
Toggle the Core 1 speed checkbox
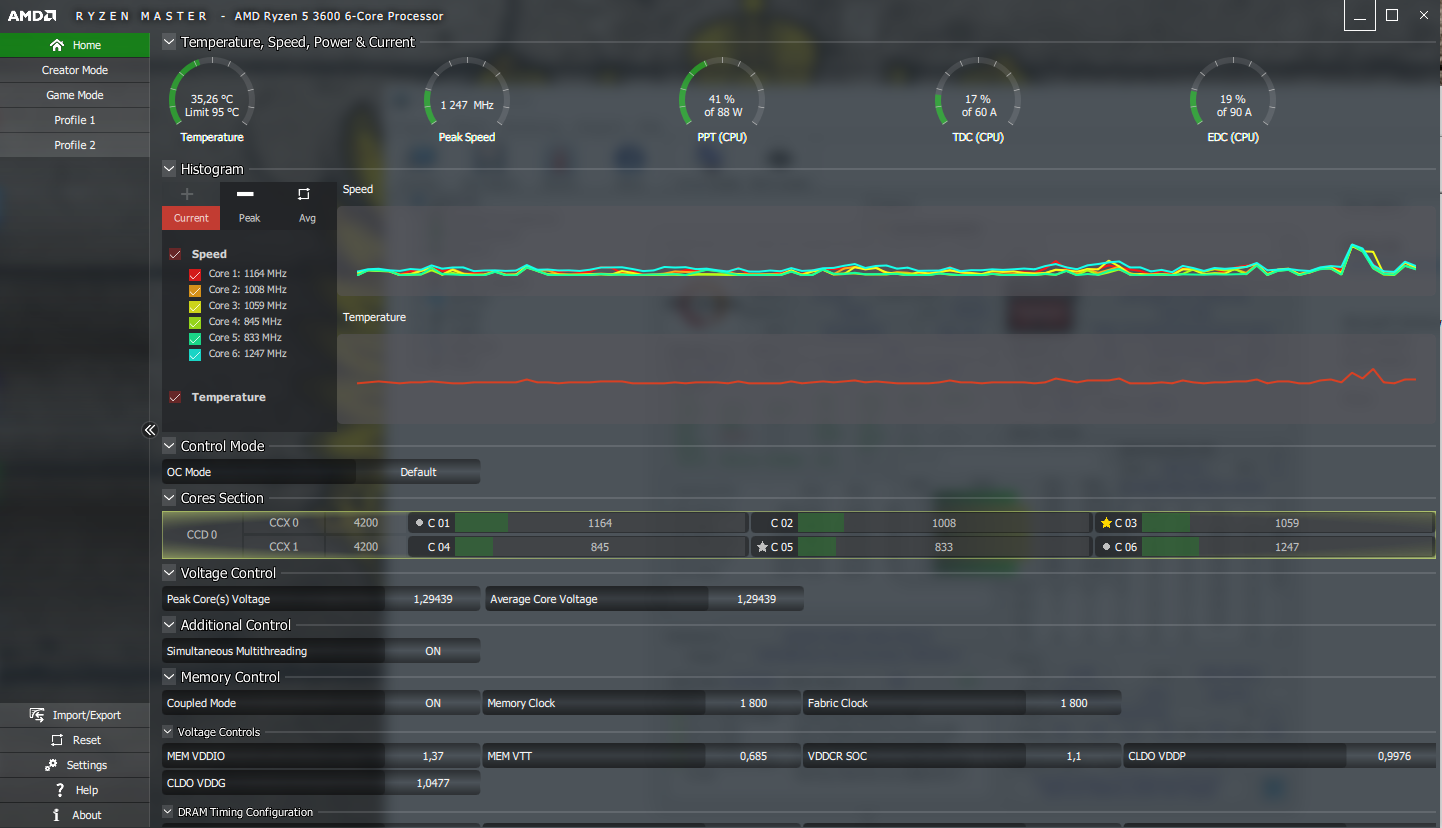click(x=195, y=274)
